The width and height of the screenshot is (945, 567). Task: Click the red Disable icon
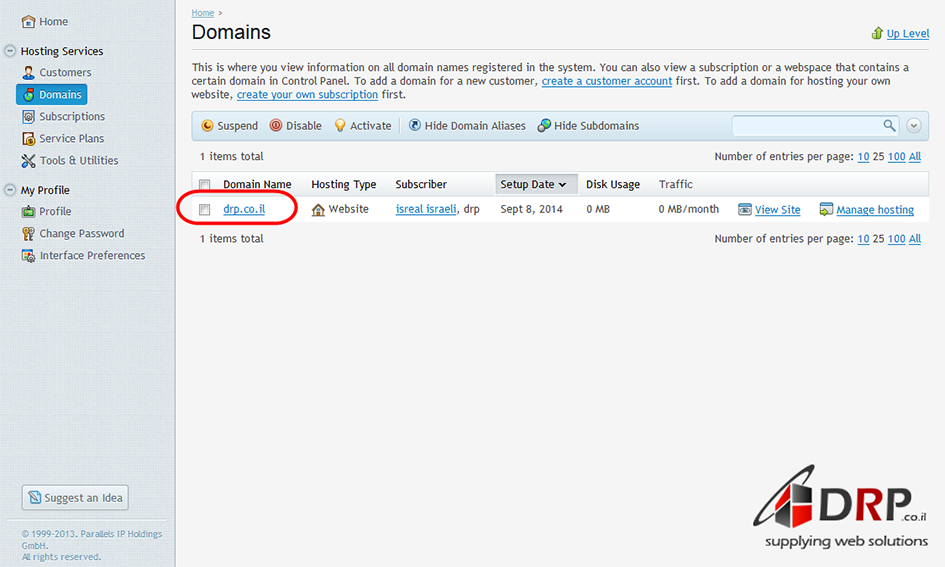point(276,126)
